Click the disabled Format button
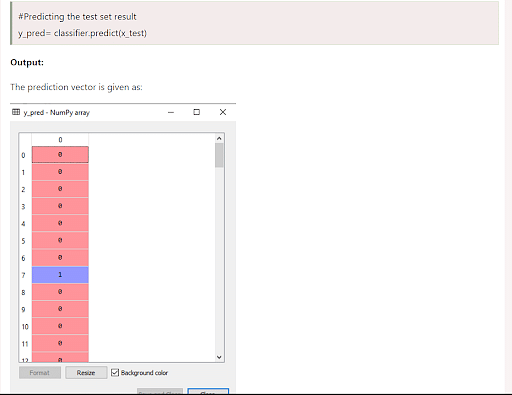The height and width of the screenshot is (395, 512). [40, 373]
